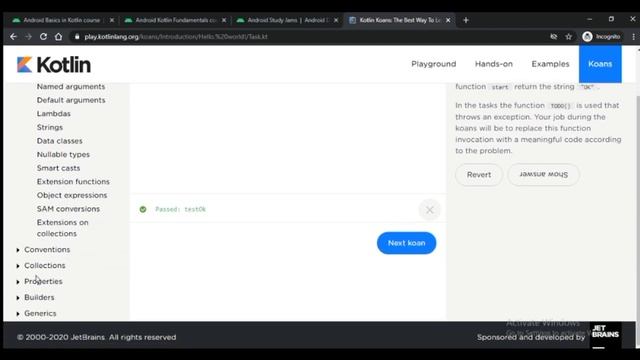Click the JetBrains logo in the footer
Image resolution: width=640 pixels, height=360 pixels.
pos(605,336)
